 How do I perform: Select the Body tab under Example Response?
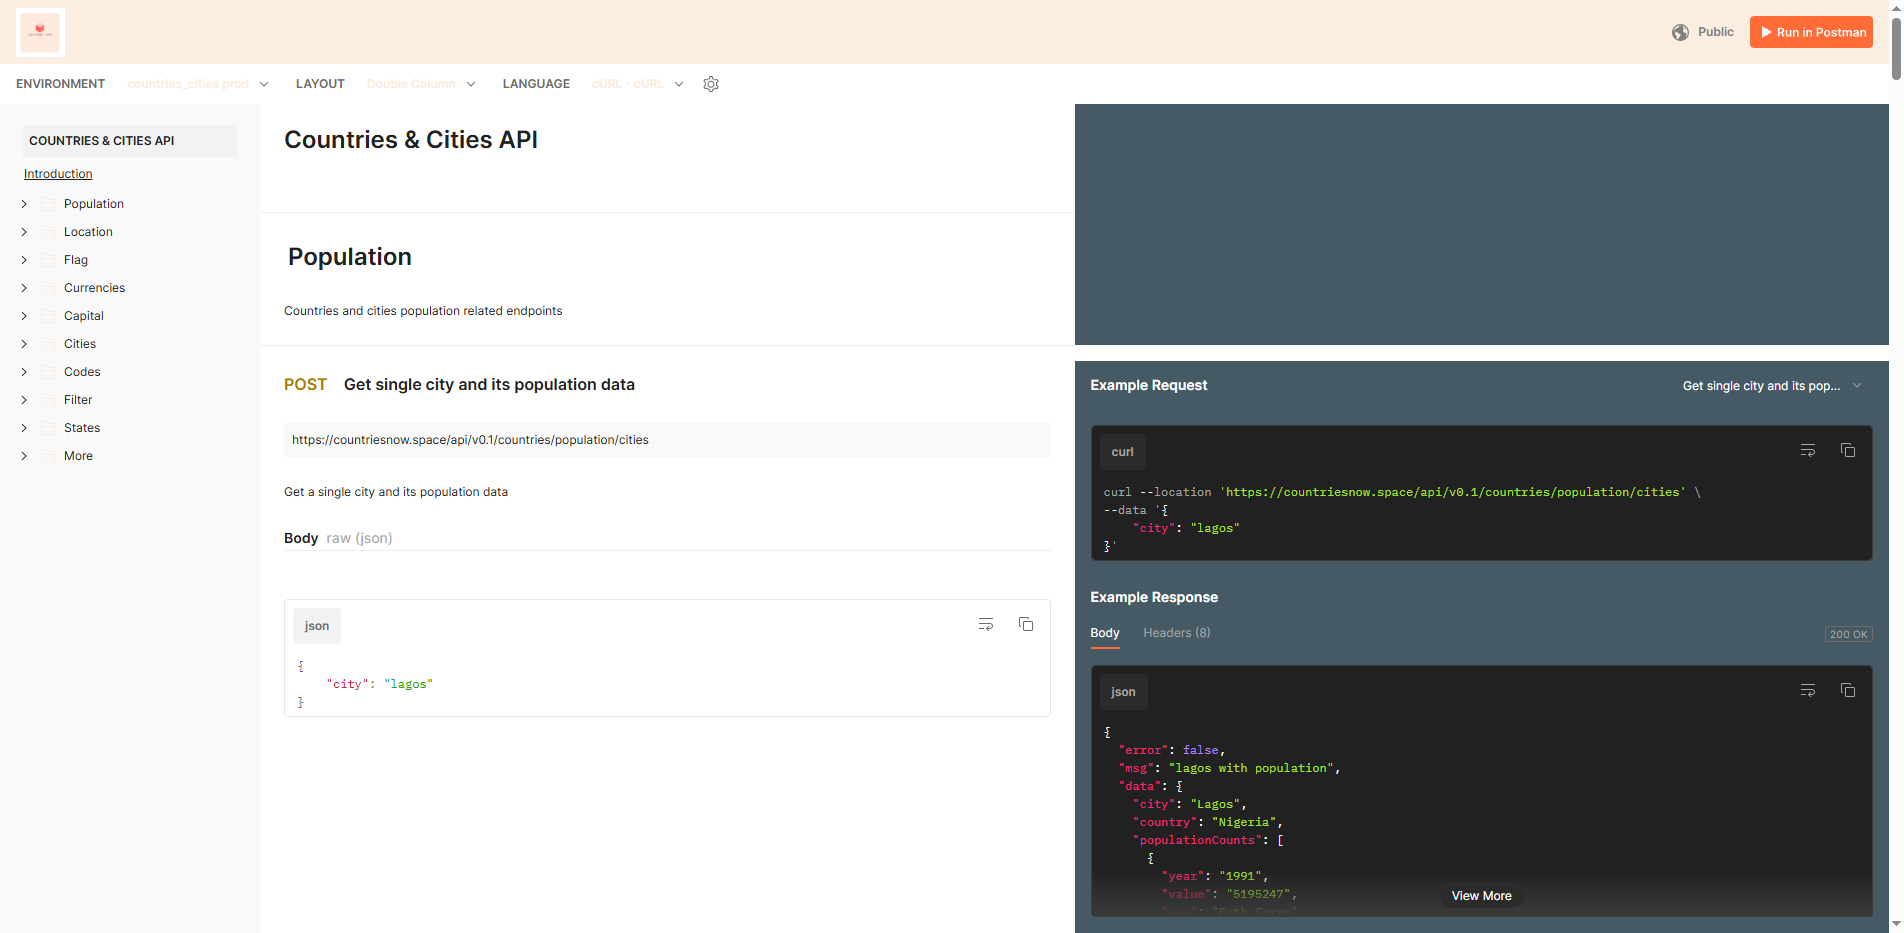[x=1104, y=632]
